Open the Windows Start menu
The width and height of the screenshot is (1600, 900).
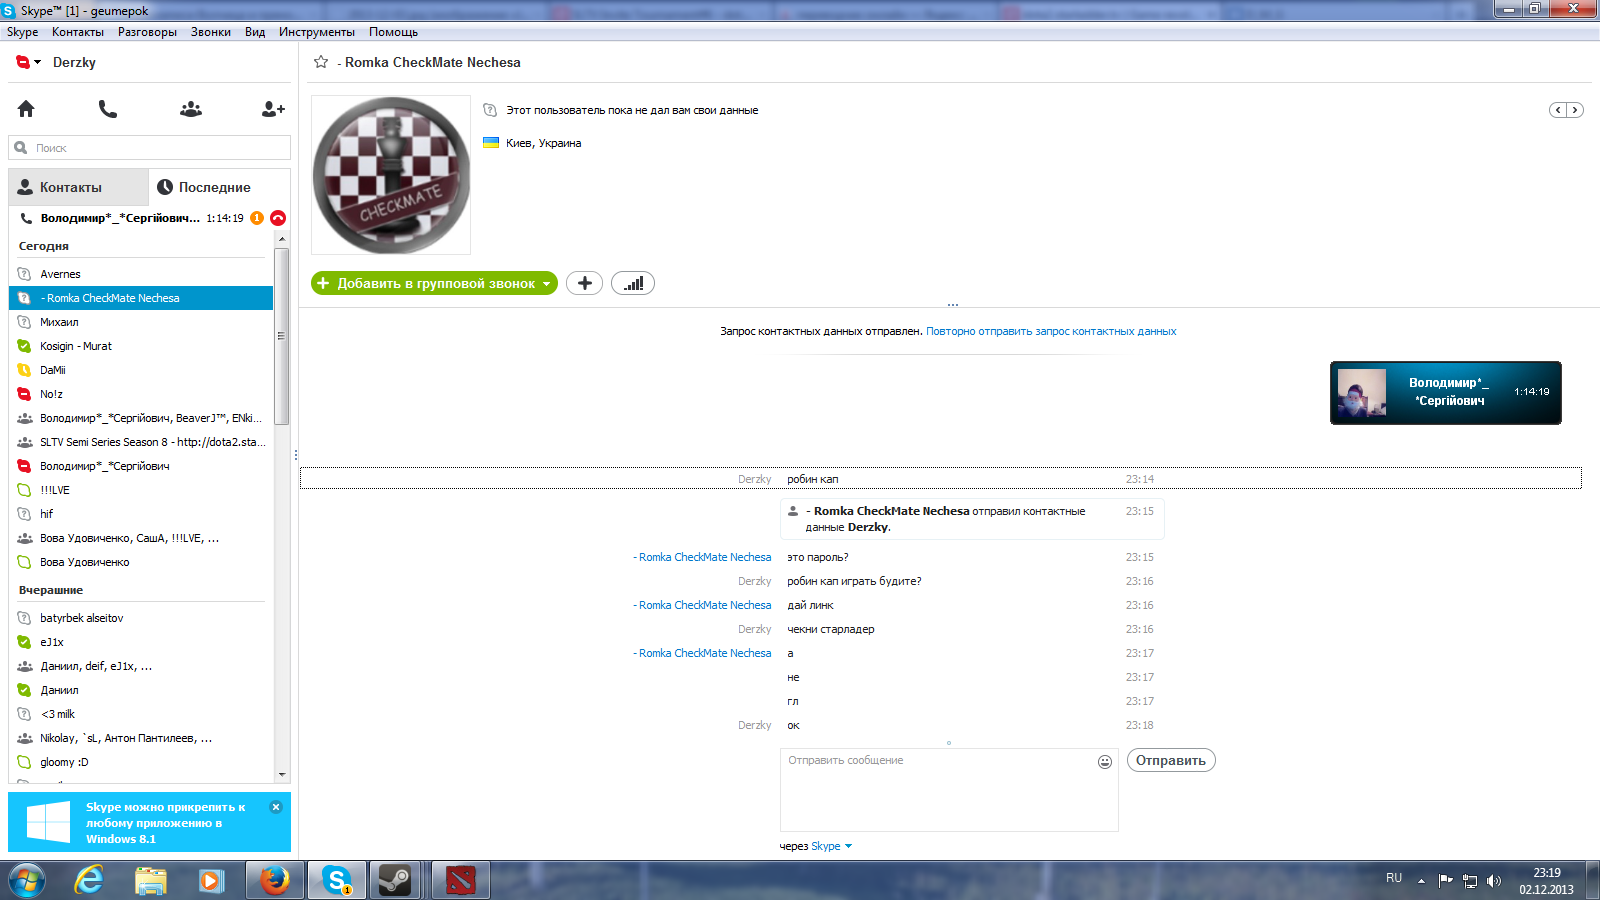(27, 880)
